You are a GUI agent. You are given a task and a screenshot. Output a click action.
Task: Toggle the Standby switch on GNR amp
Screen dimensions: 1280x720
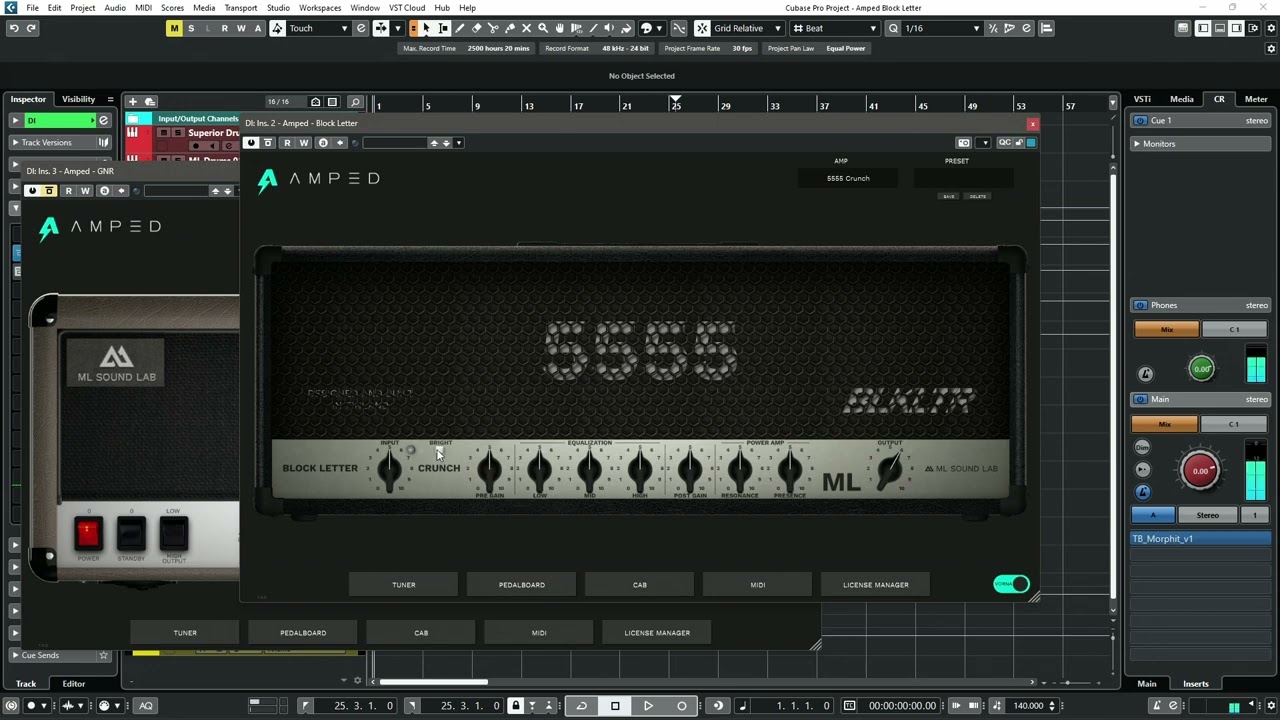point(131,532)
